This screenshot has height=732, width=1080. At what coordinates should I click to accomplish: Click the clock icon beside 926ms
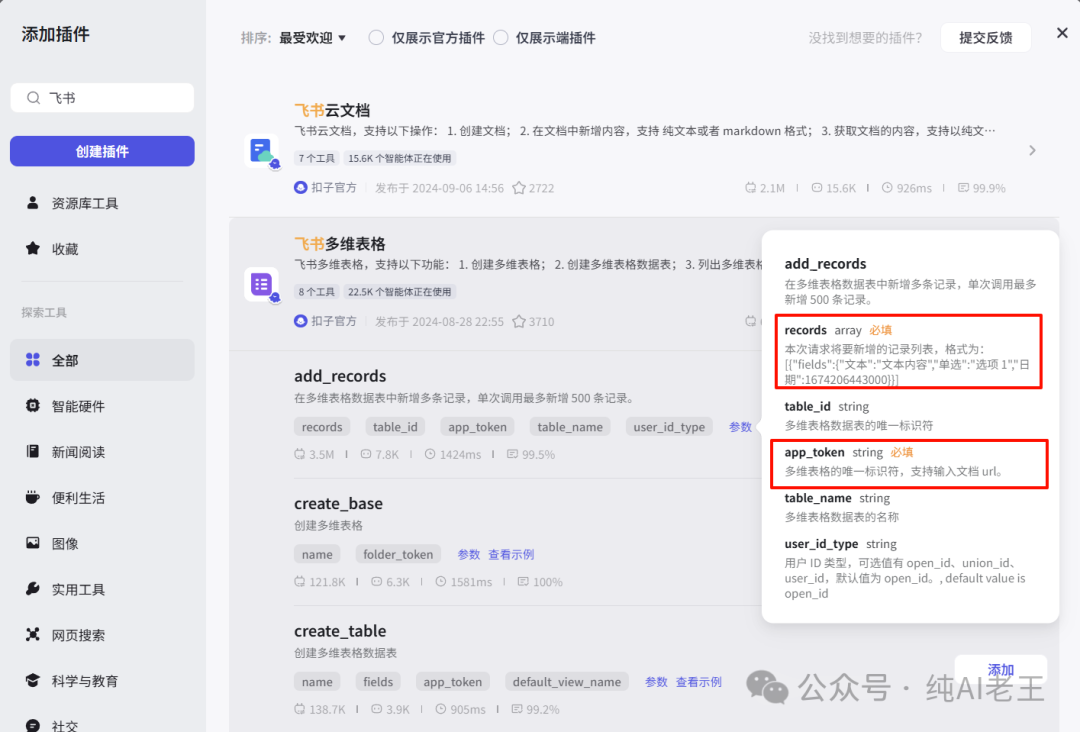click(x=887, y=187)
